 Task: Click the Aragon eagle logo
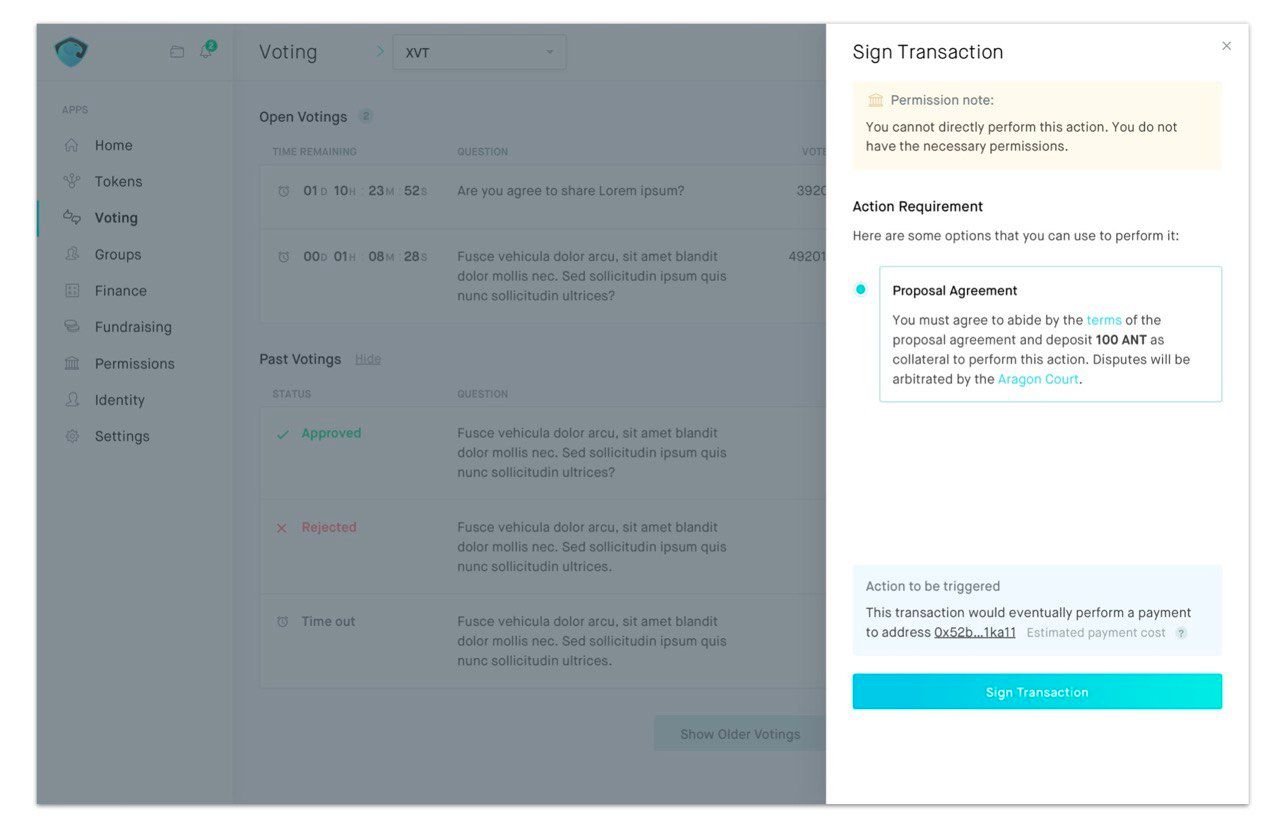click(x=71, y=51)
